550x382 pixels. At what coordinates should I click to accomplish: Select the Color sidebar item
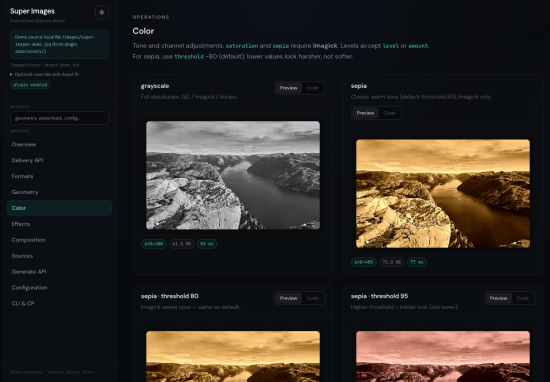pyautogui.click(x=59, y=208)
